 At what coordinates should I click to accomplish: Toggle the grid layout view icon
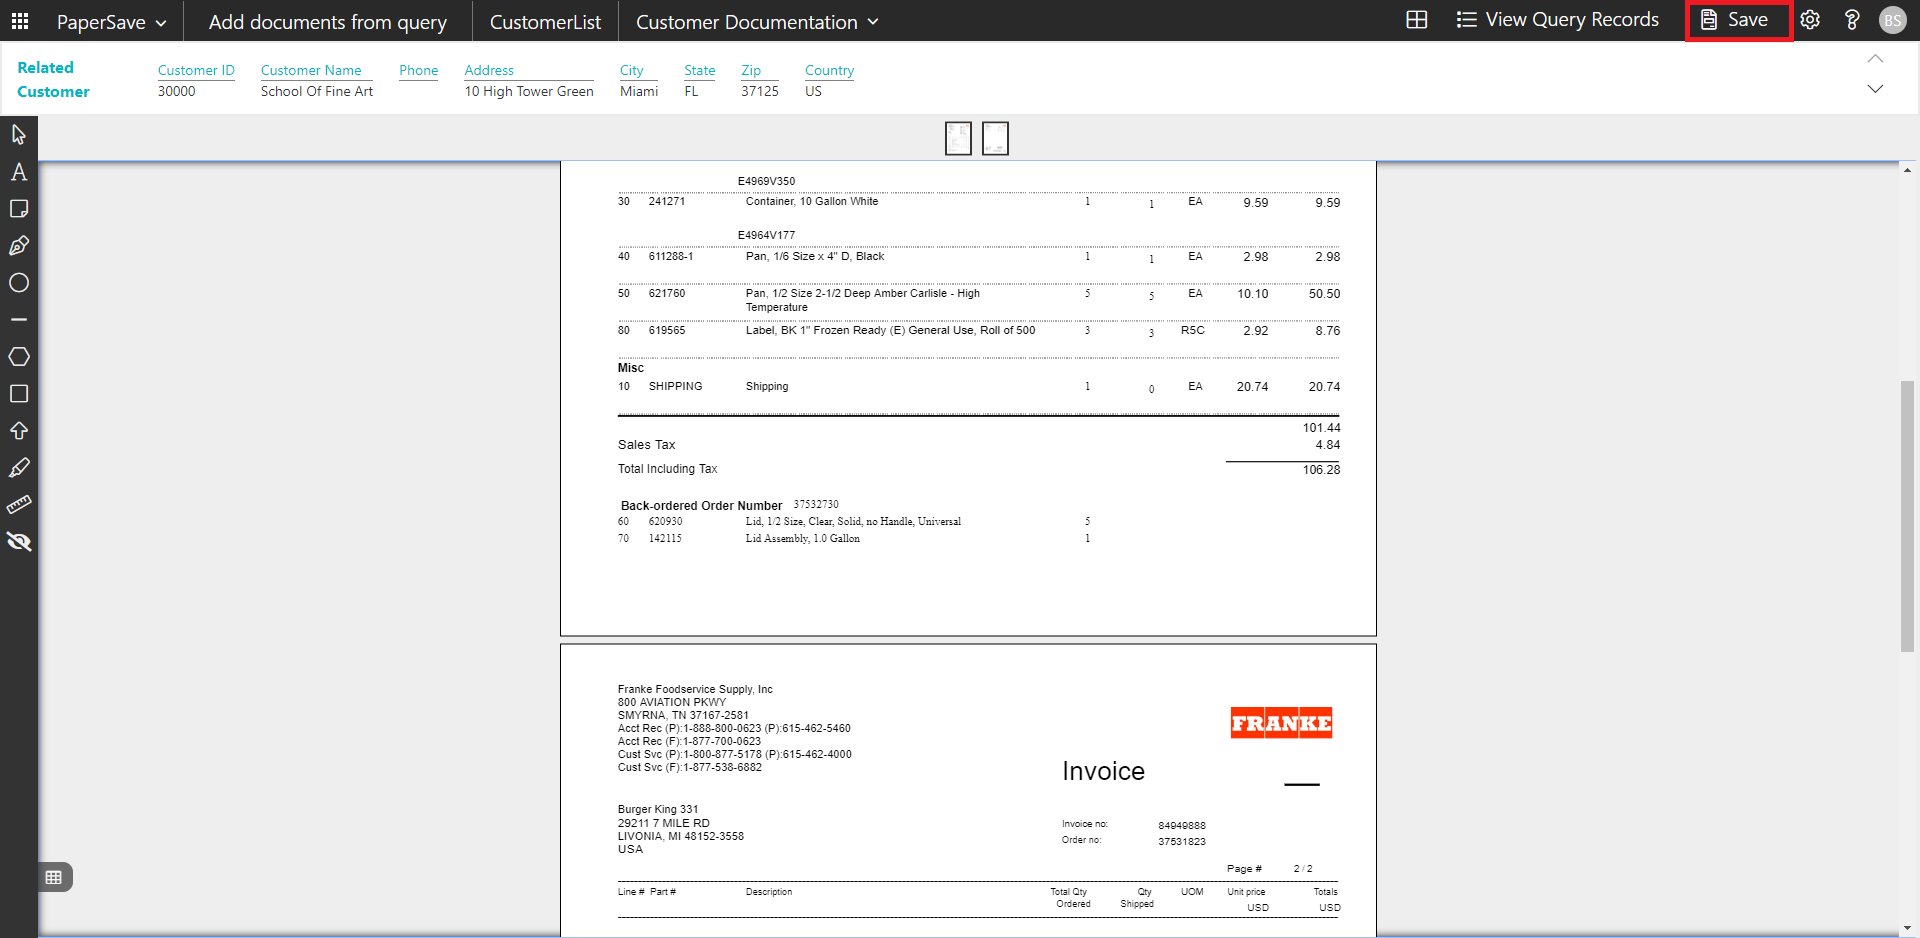[x=1416, y=20]
